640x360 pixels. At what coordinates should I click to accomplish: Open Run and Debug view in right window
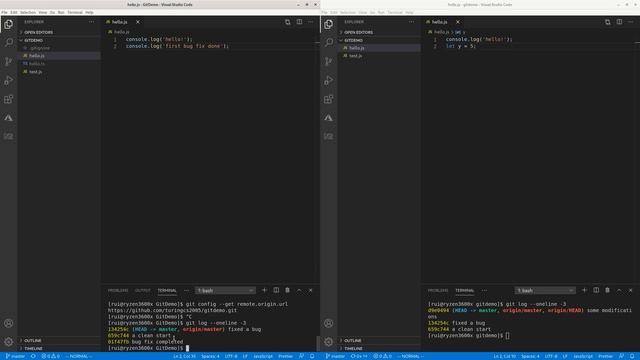(x=329, y=80)
